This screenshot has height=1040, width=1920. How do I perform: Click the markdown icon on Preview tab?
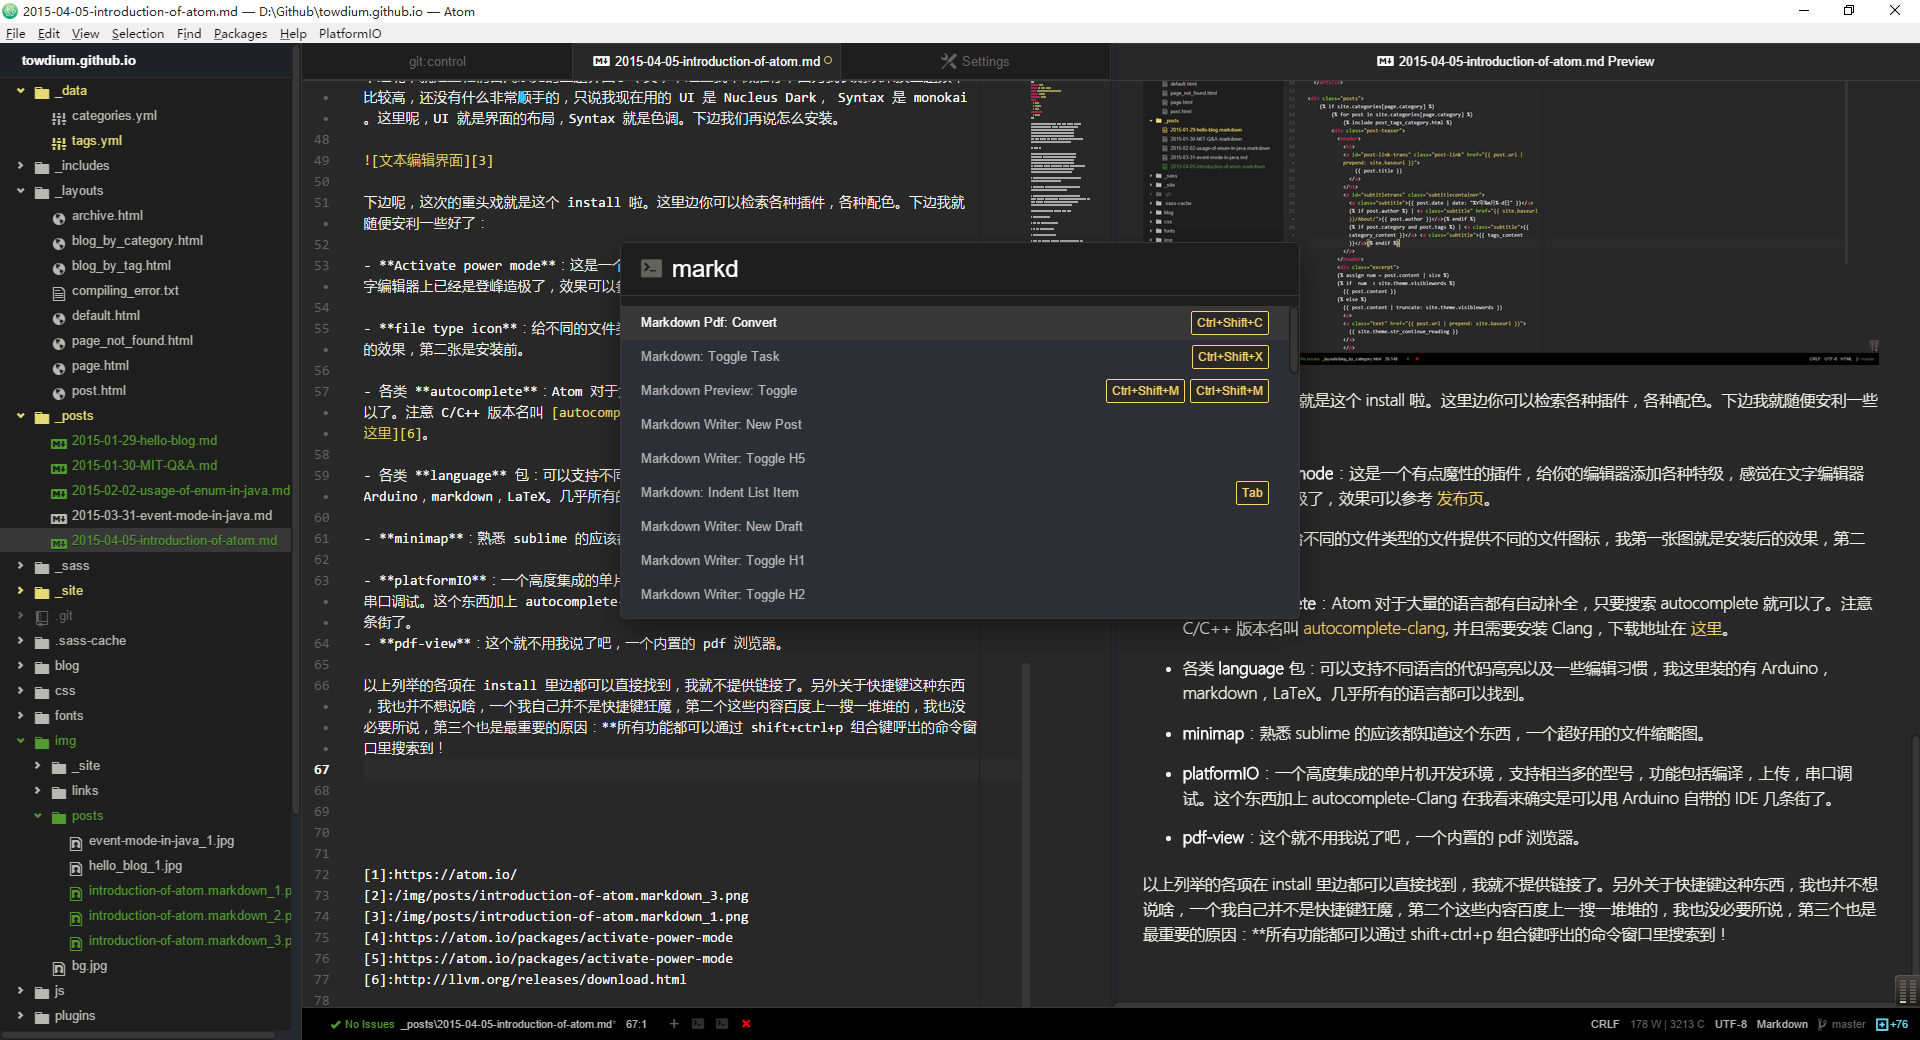(1385, 61)
